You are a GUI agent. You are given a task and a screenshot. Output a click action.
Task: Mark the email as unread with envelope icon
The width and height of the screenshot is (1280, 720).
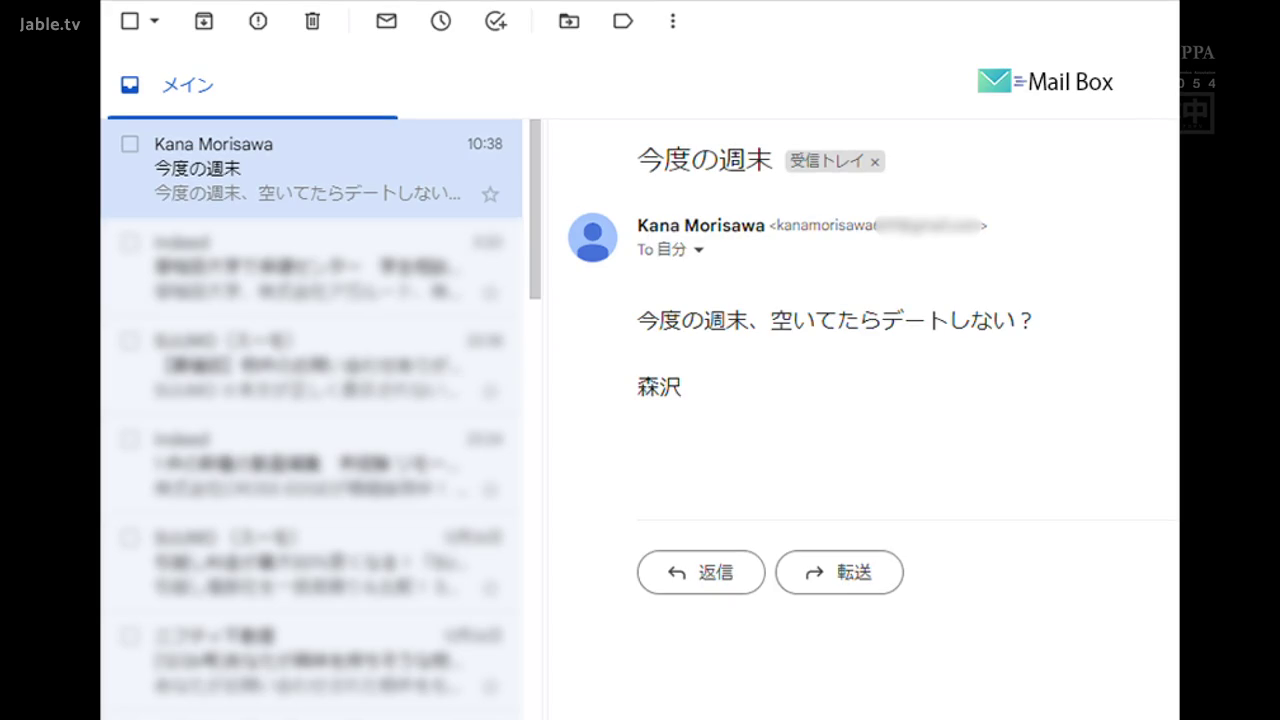(x=386, y=21)
